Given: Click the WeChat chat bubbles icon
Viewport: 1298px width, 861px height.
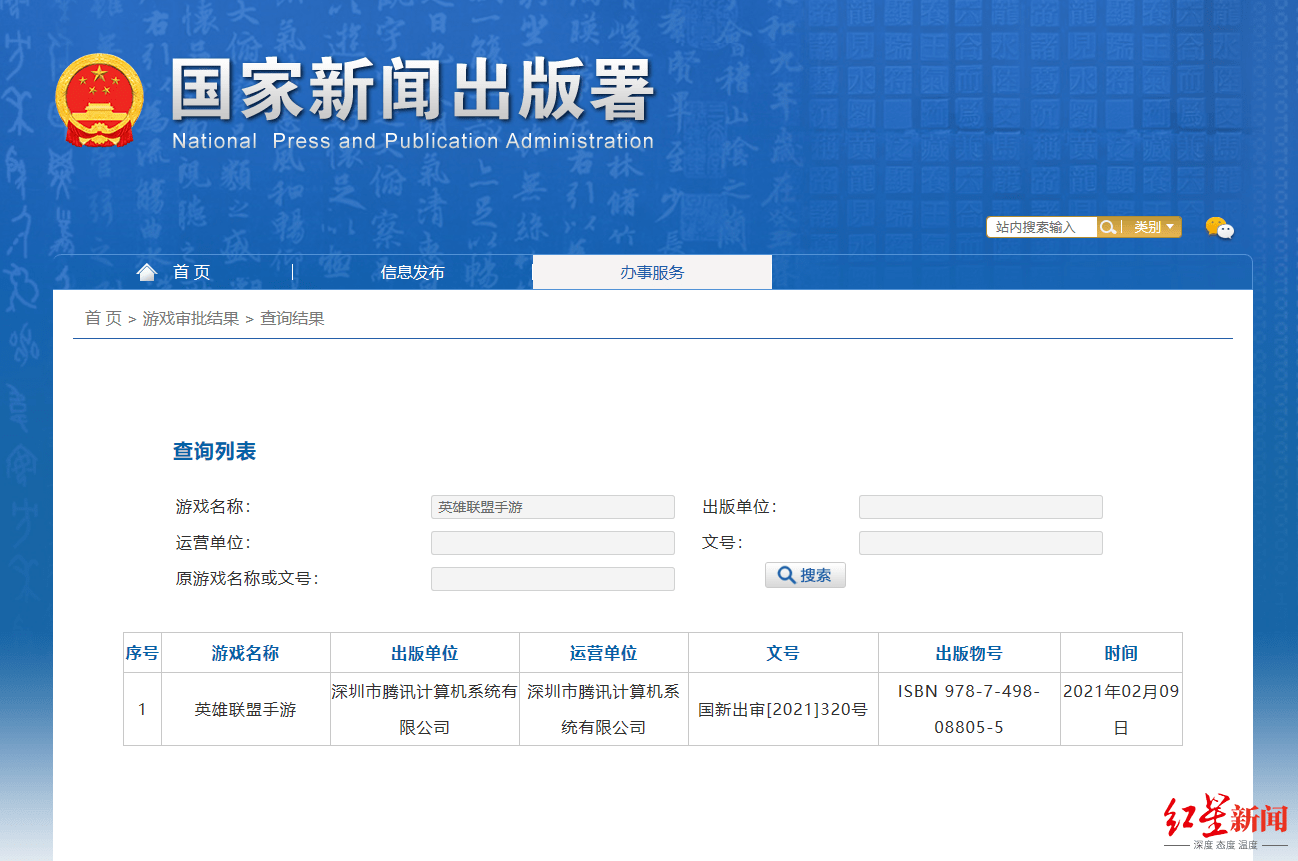Looking at the screenshot, I should point(1220,228).
